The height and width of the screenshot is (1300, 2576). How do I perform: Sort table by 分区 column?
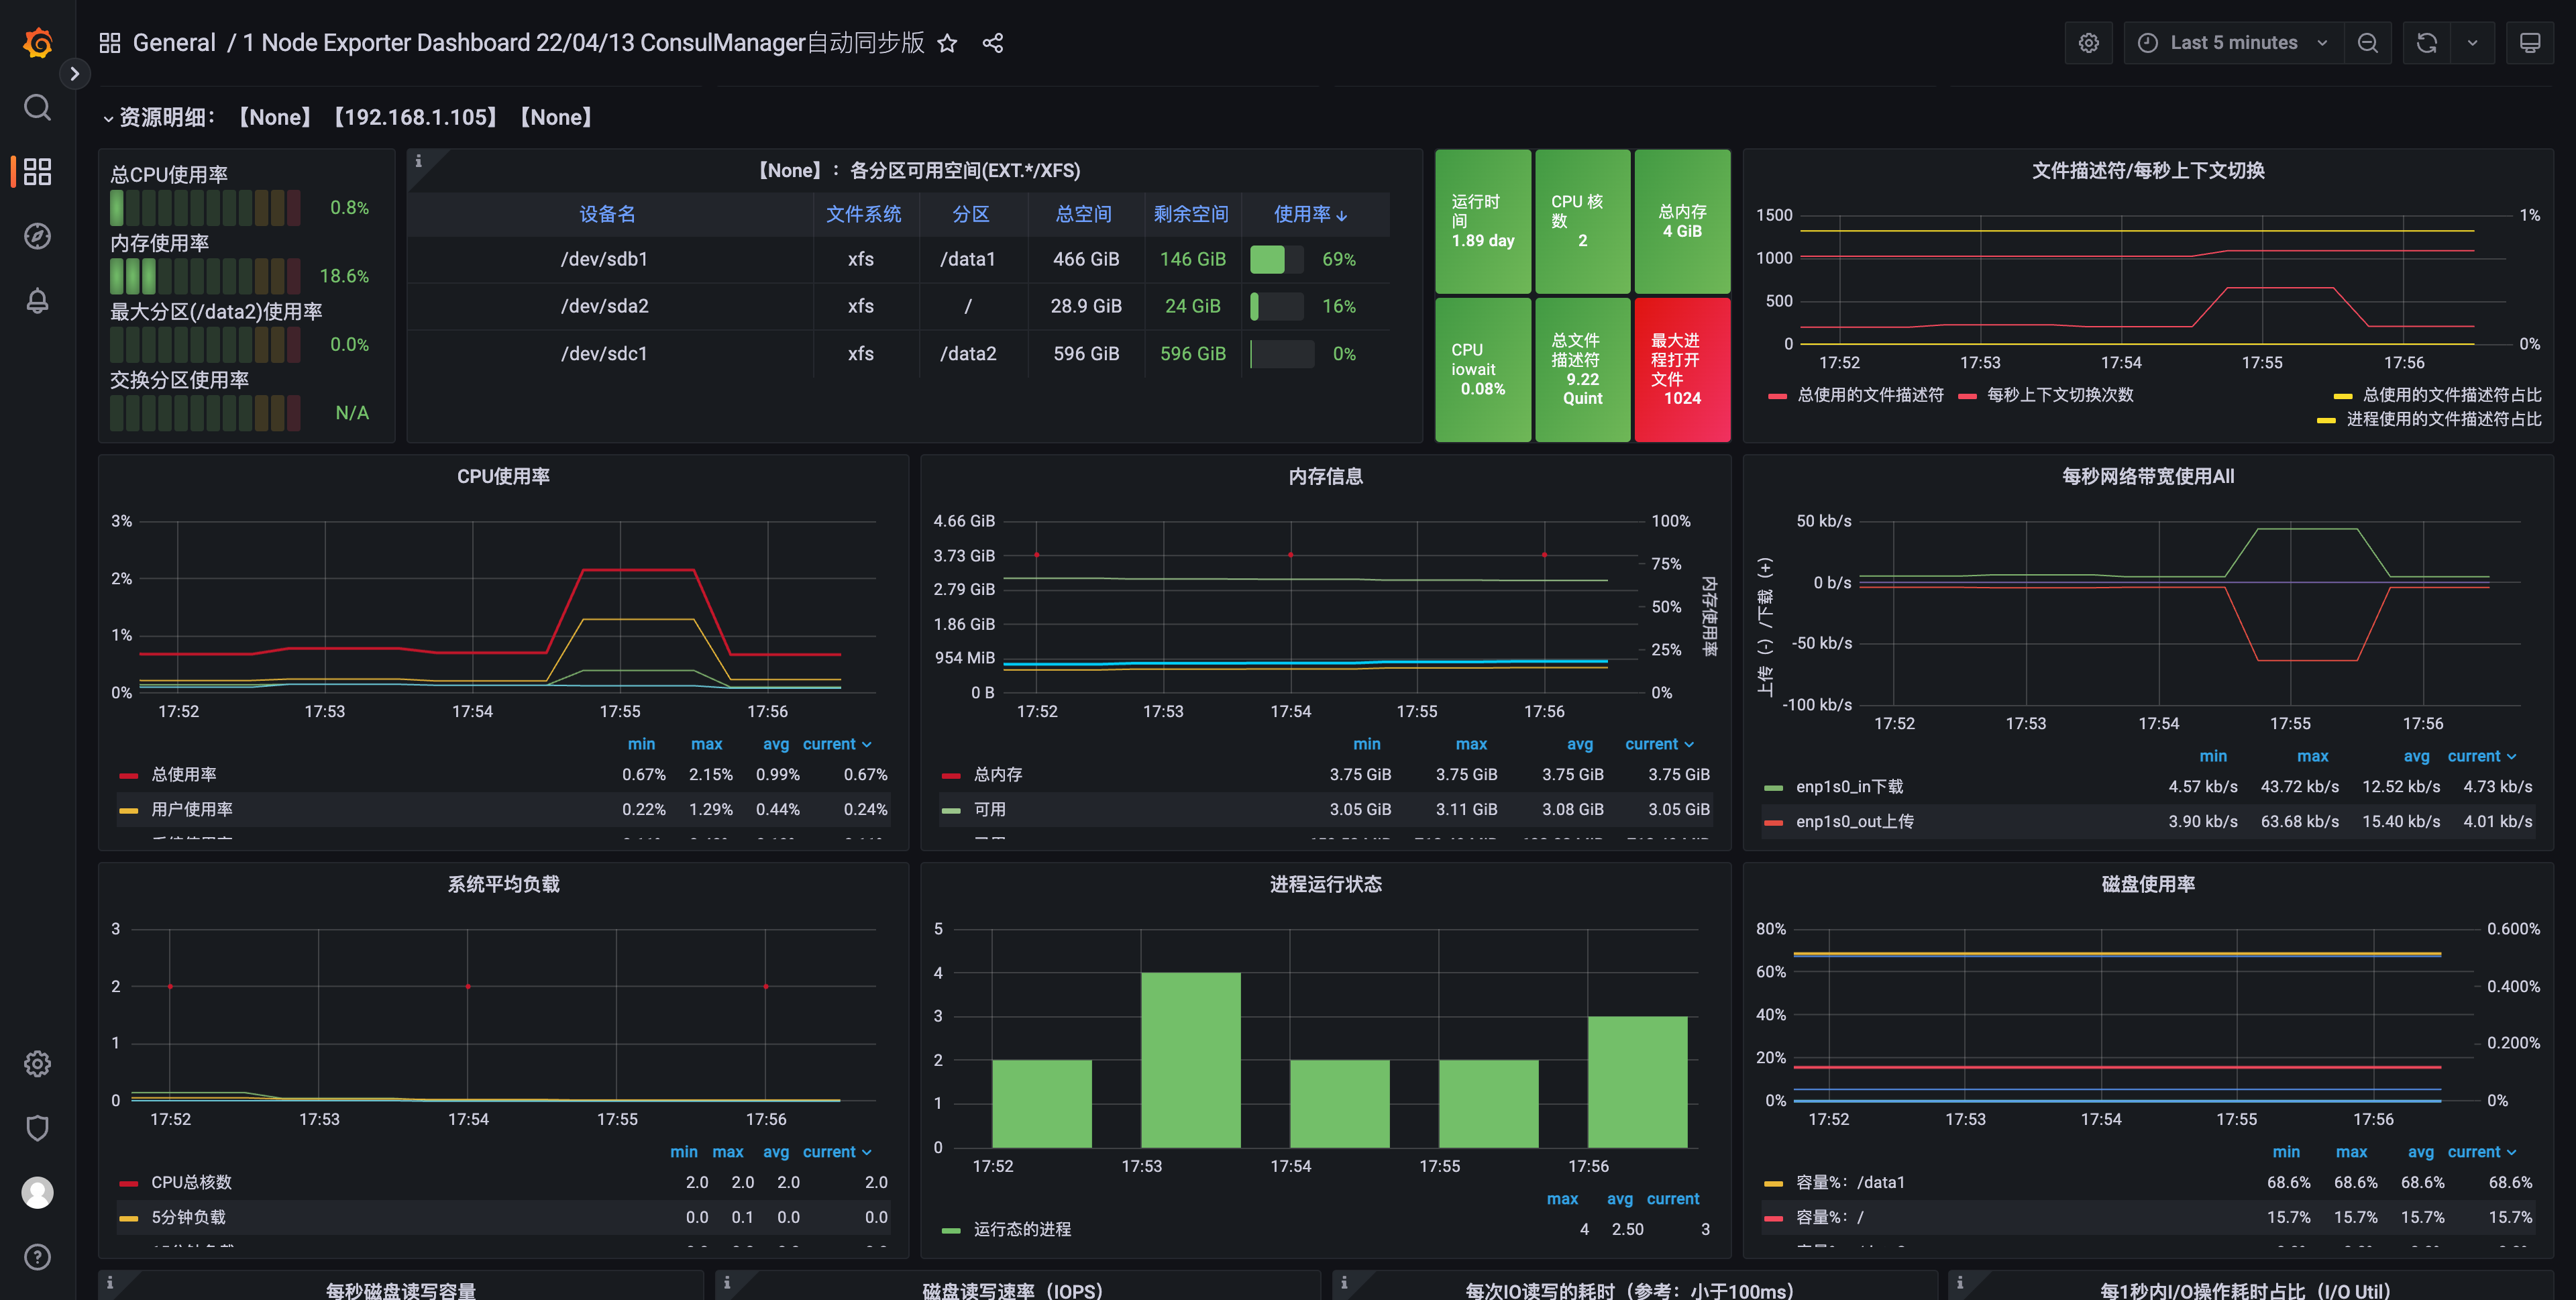coord(970,214)
